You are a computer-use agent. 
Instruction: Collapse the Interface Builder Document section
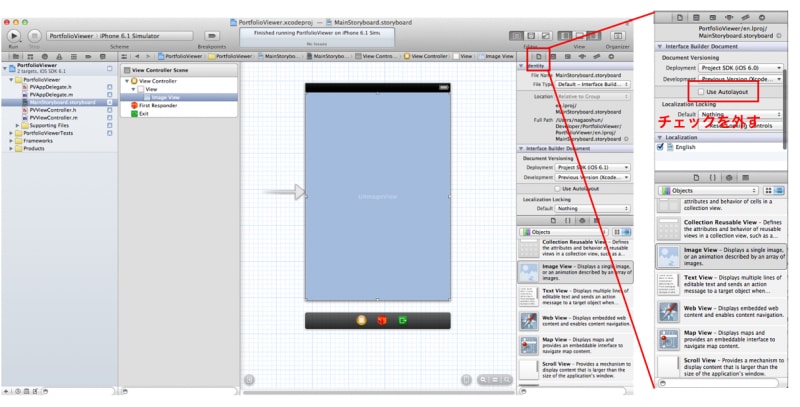[521, 148]
